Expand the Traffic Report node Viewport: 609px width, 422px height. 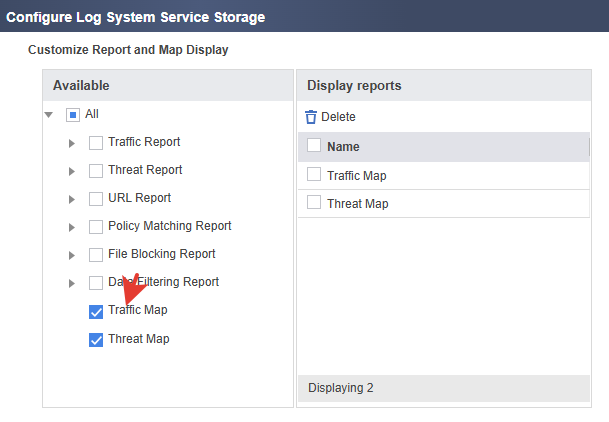pos(72,144)
